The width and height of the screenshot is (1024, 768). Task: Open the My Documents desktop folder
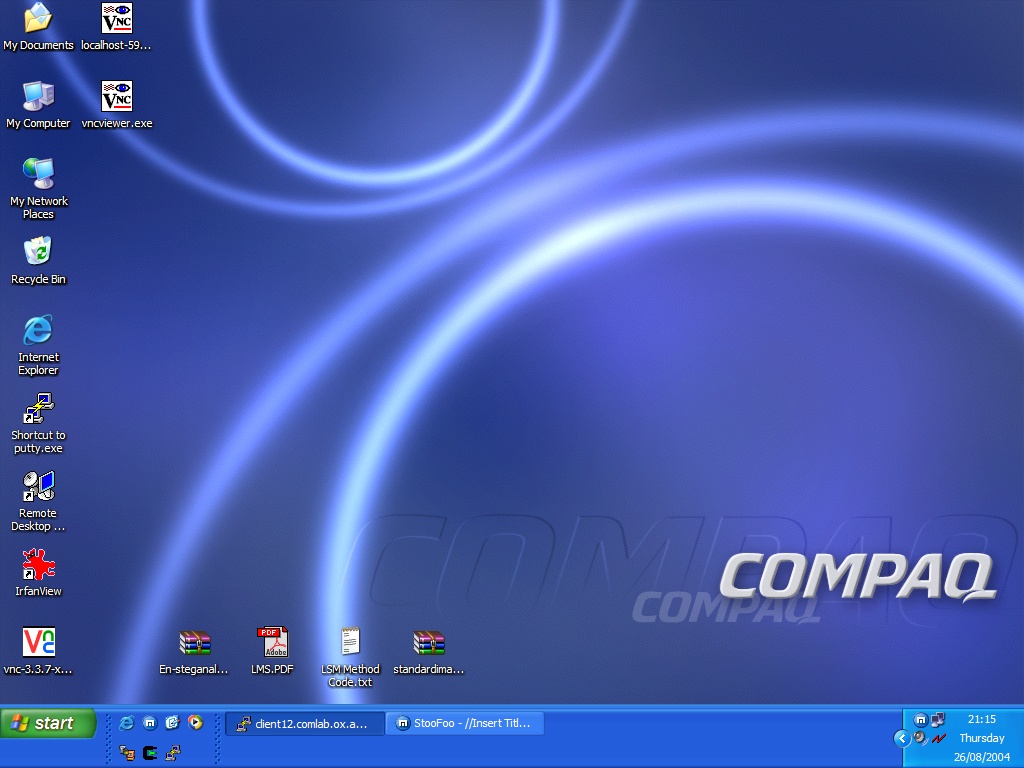click(38, 18)
